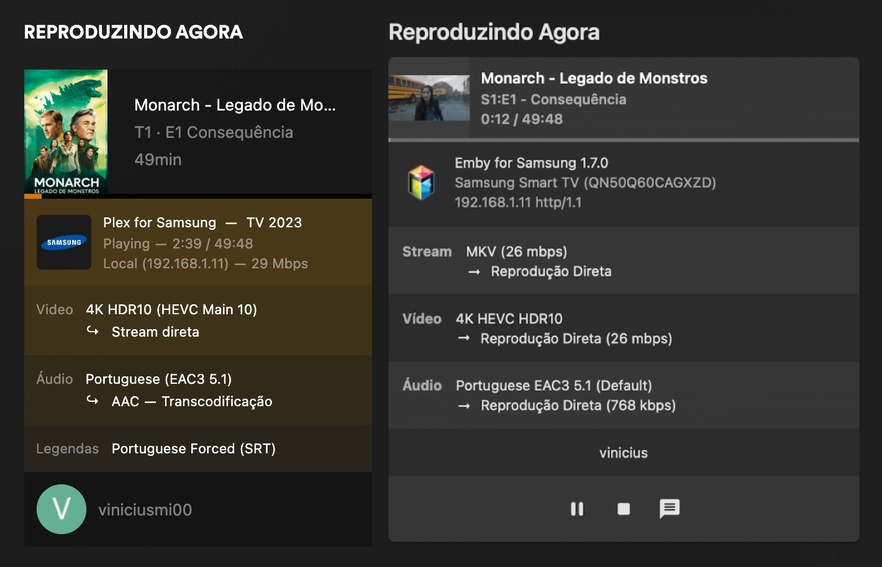Select 'AAC — Transcodificação' audio line
Viewport: 882px width, 567px height.
[x=192, y=402]
